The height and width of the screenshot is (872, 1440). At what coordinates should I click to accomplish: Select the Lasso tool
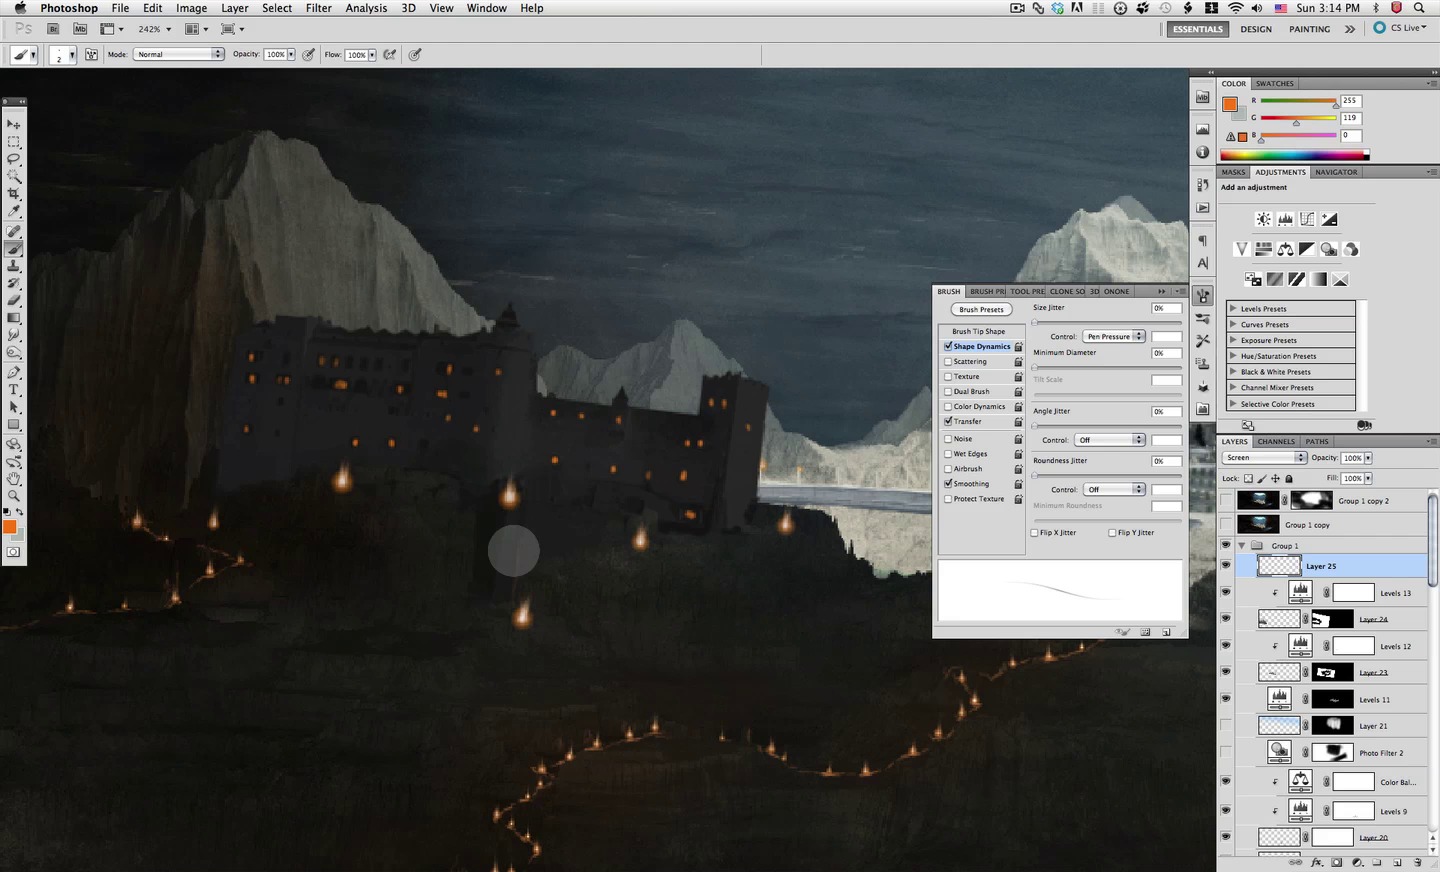[x=14, y=158]
